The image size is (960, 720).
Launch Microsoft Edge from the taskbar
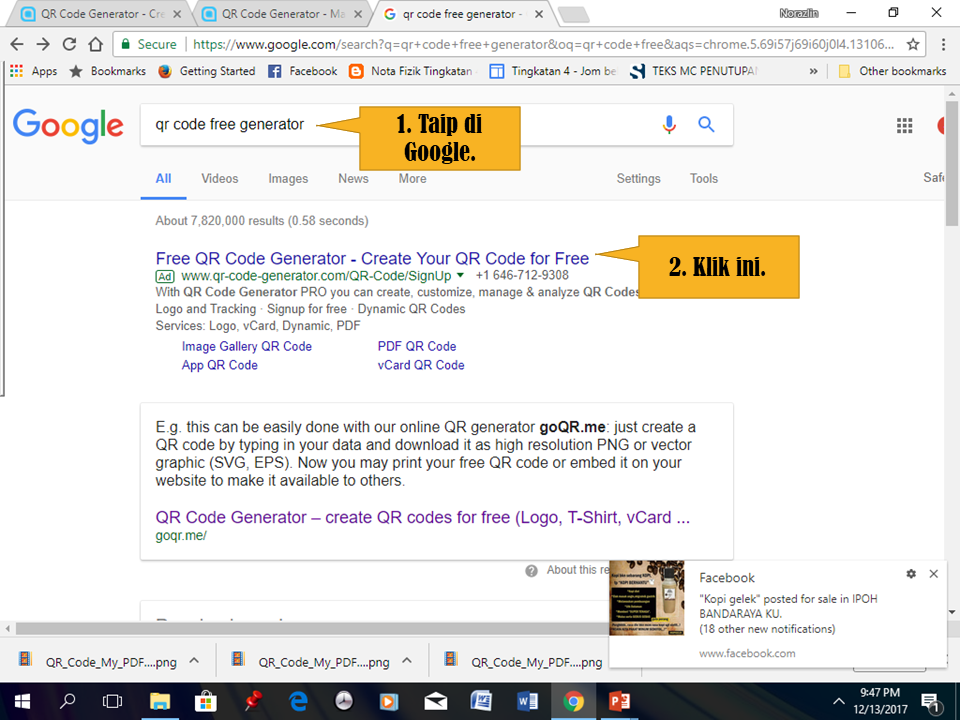coord(298,702)
